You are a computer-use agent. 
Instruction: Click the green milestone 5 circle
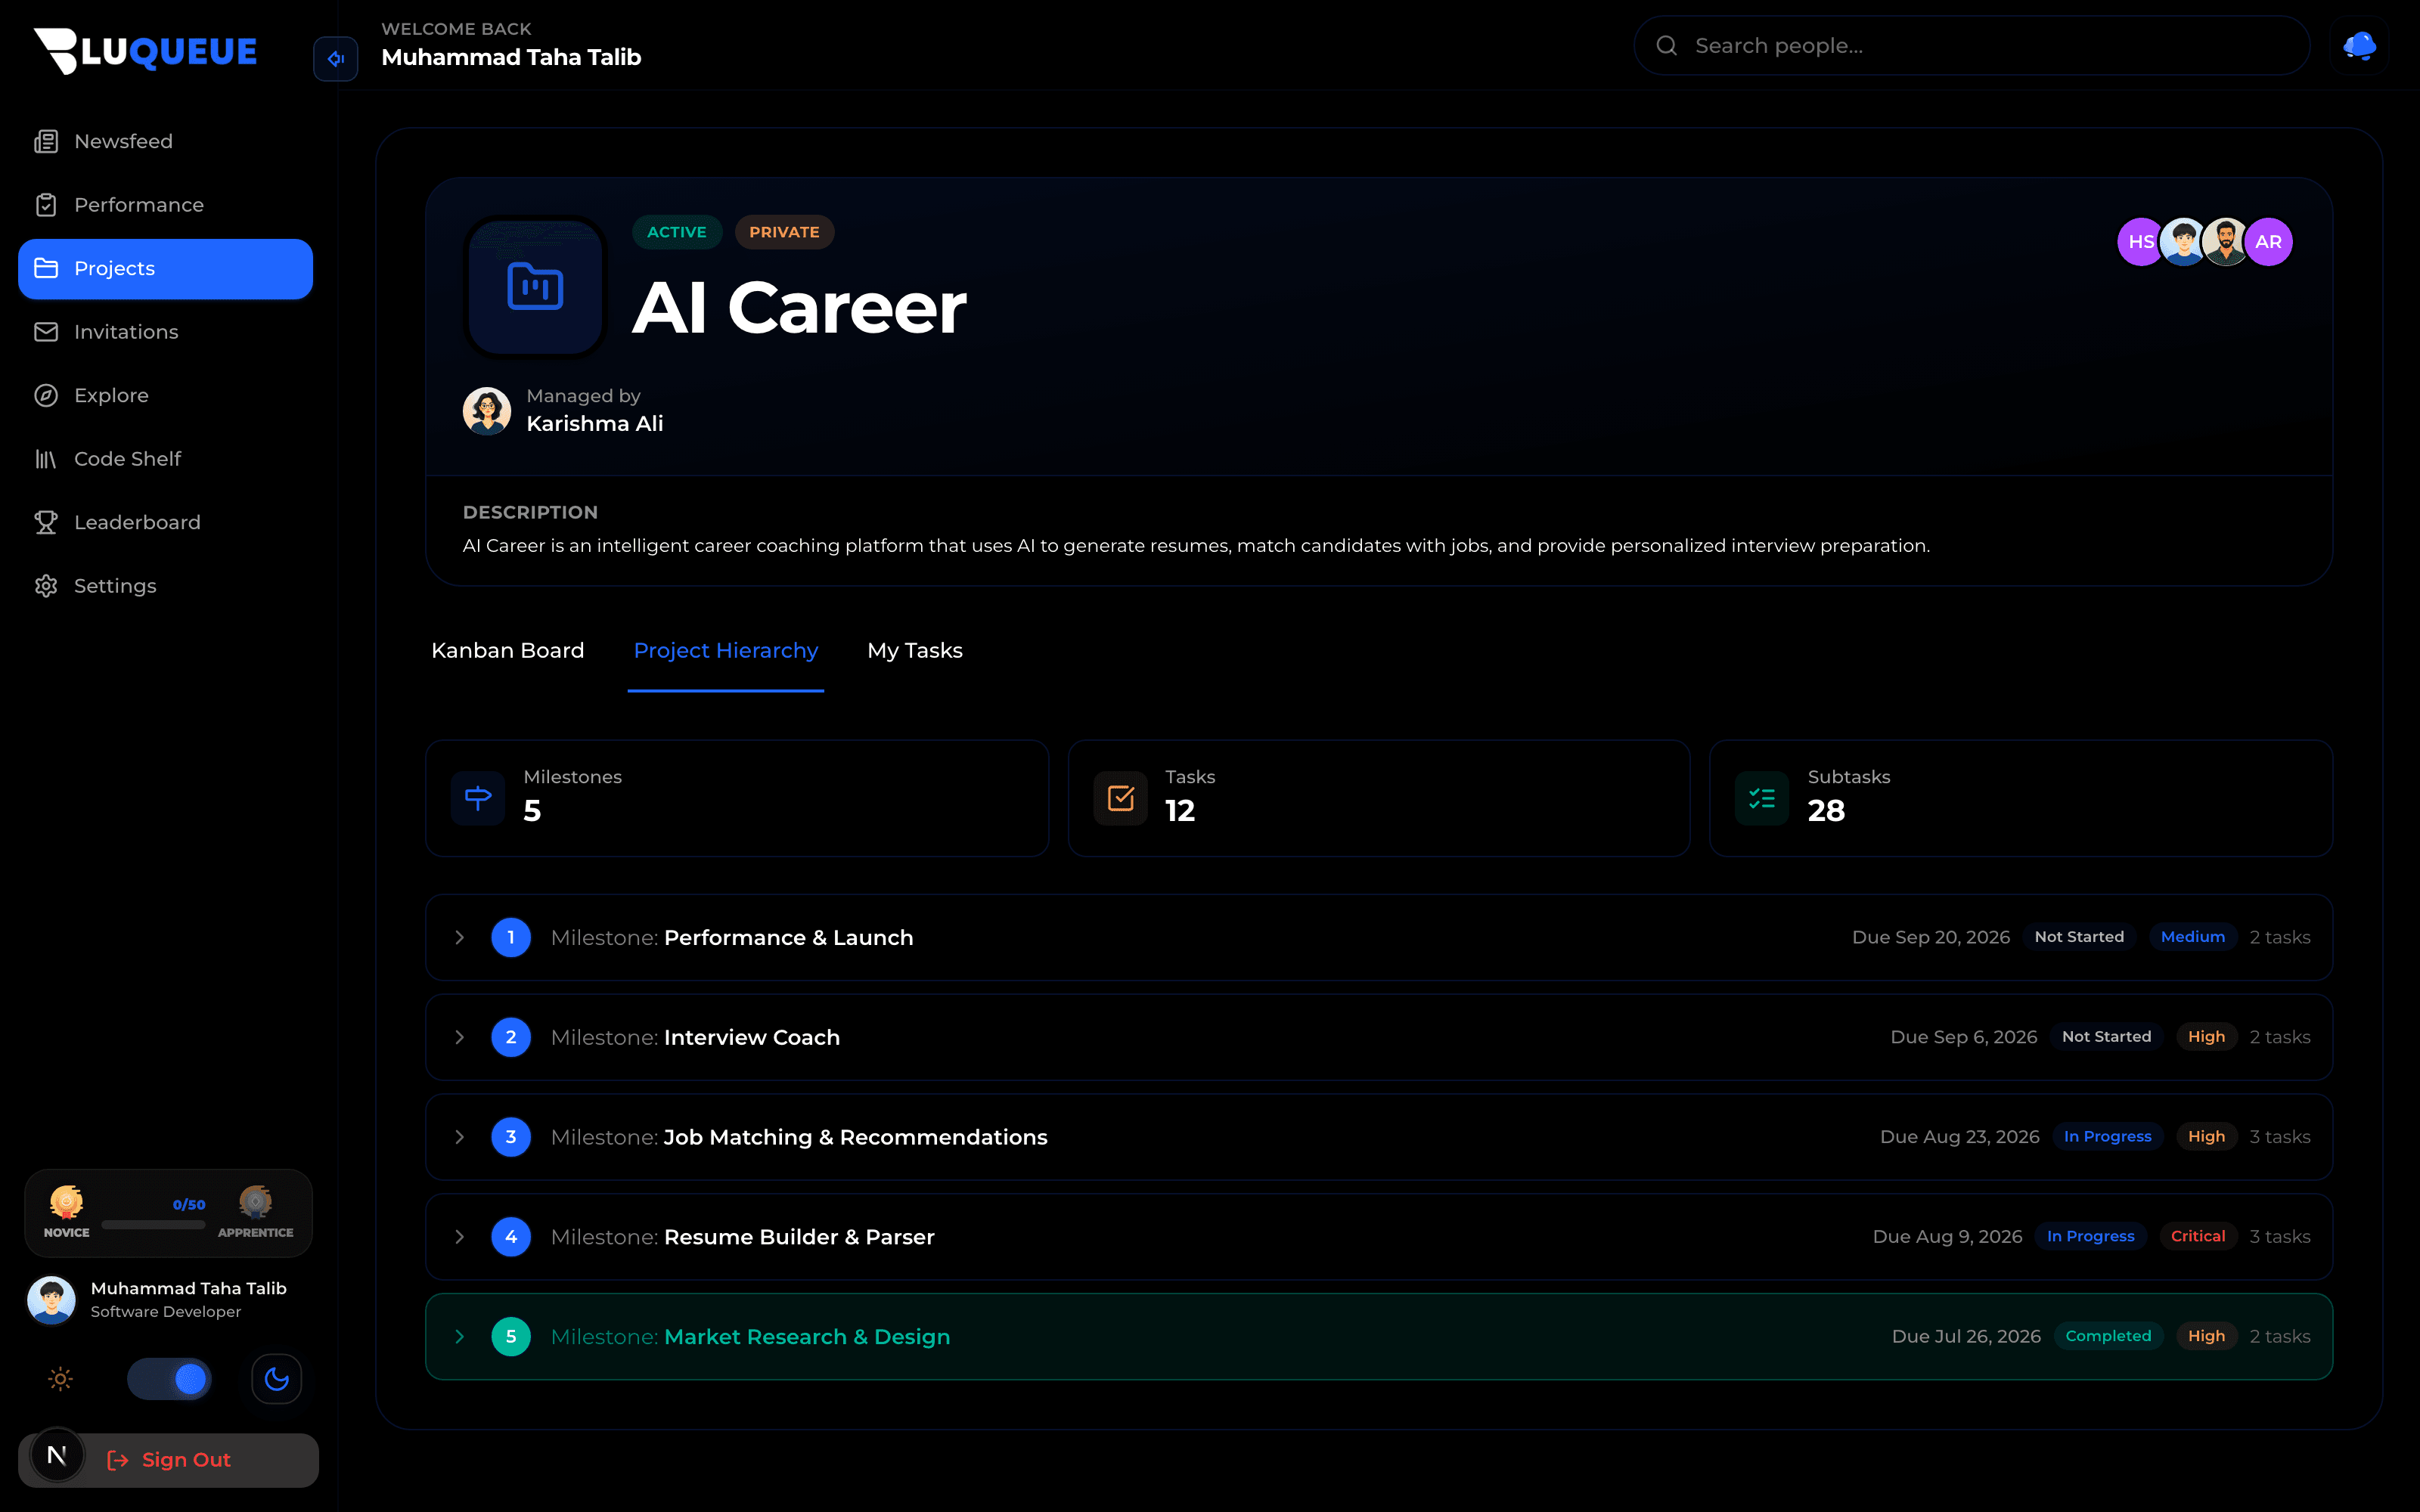511,1337
